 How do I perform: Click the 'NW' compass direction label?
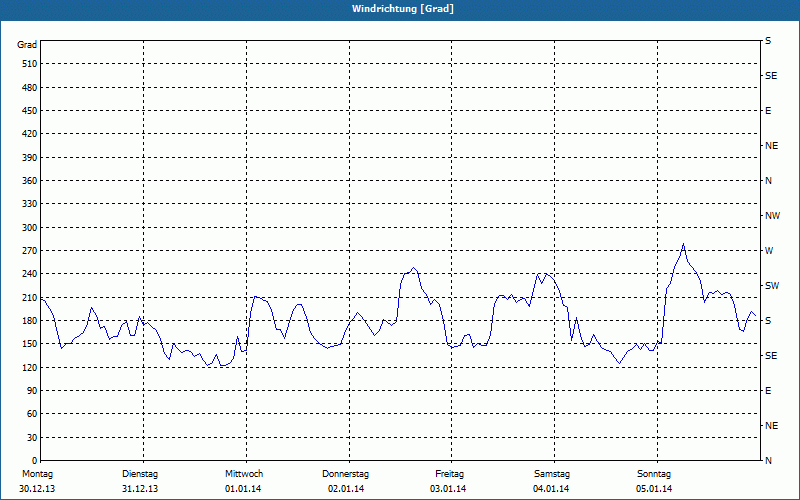772,216
